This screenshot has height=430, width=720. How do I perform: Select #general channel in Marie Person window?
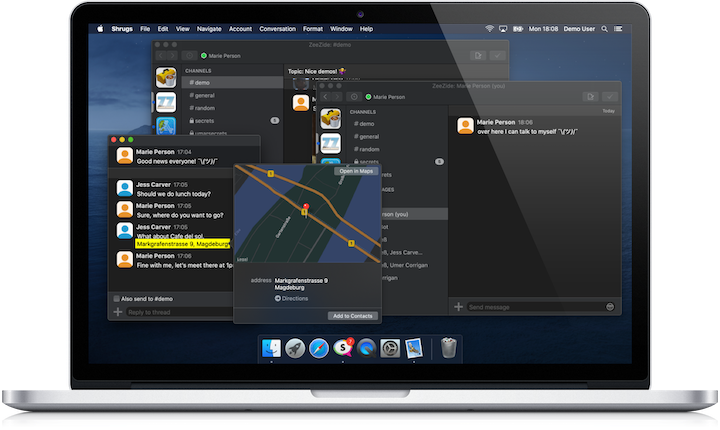pyautogui.click(x=397, y=136)
